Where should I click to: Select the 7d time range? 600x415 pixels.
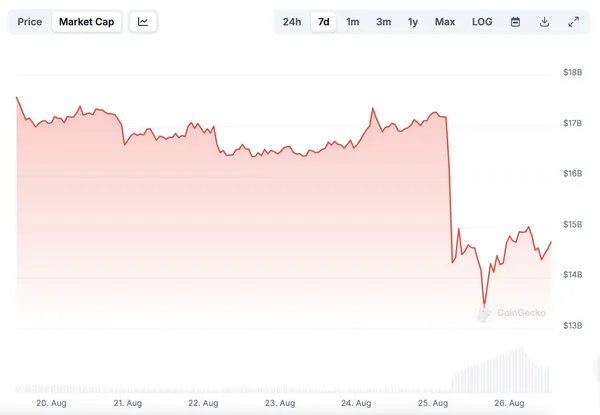(323, 21)
